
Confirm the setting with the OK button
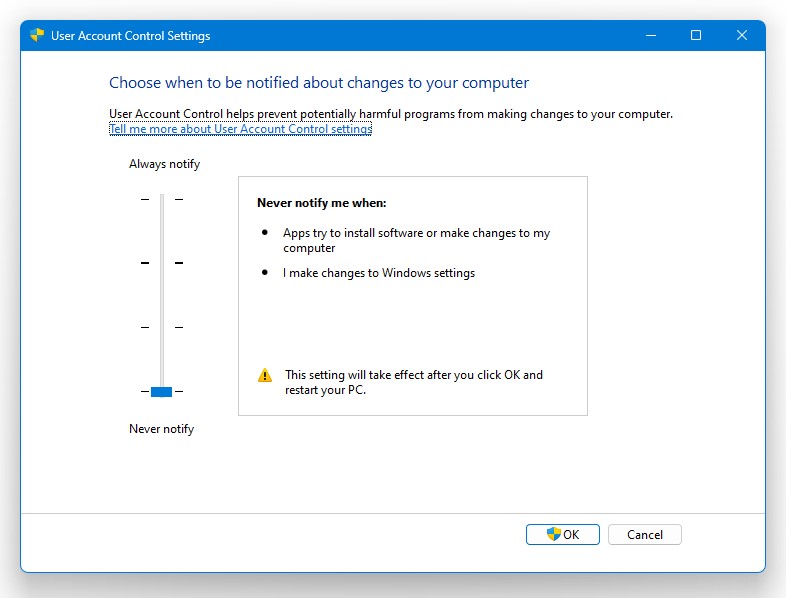click(x=563, y=535)
